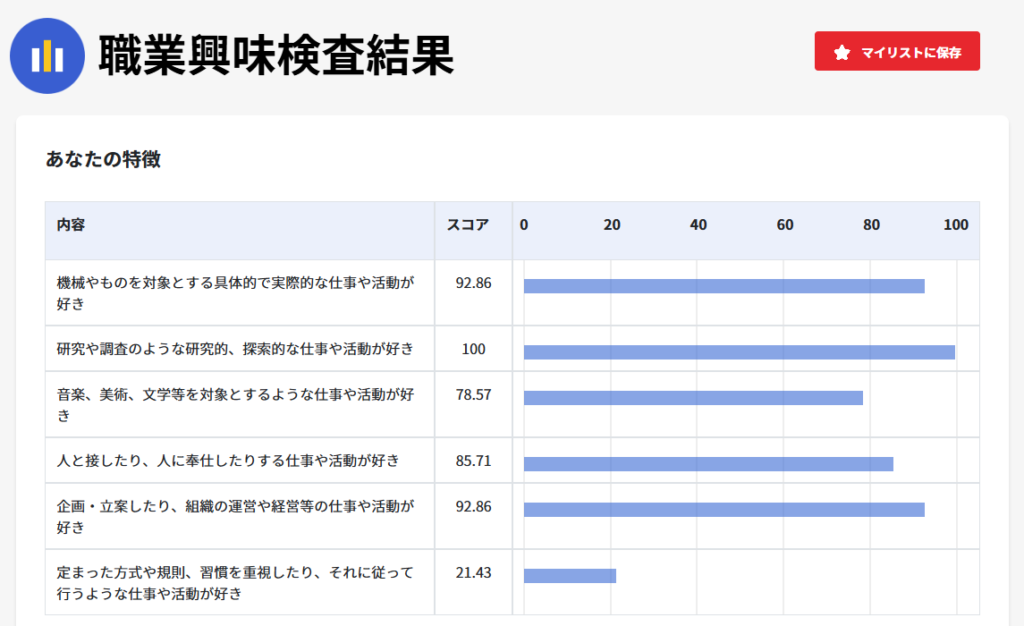This screenshot has height=626, width=1024.
Task: Click the 40 axis label in chart header
Action: (698, 225)
